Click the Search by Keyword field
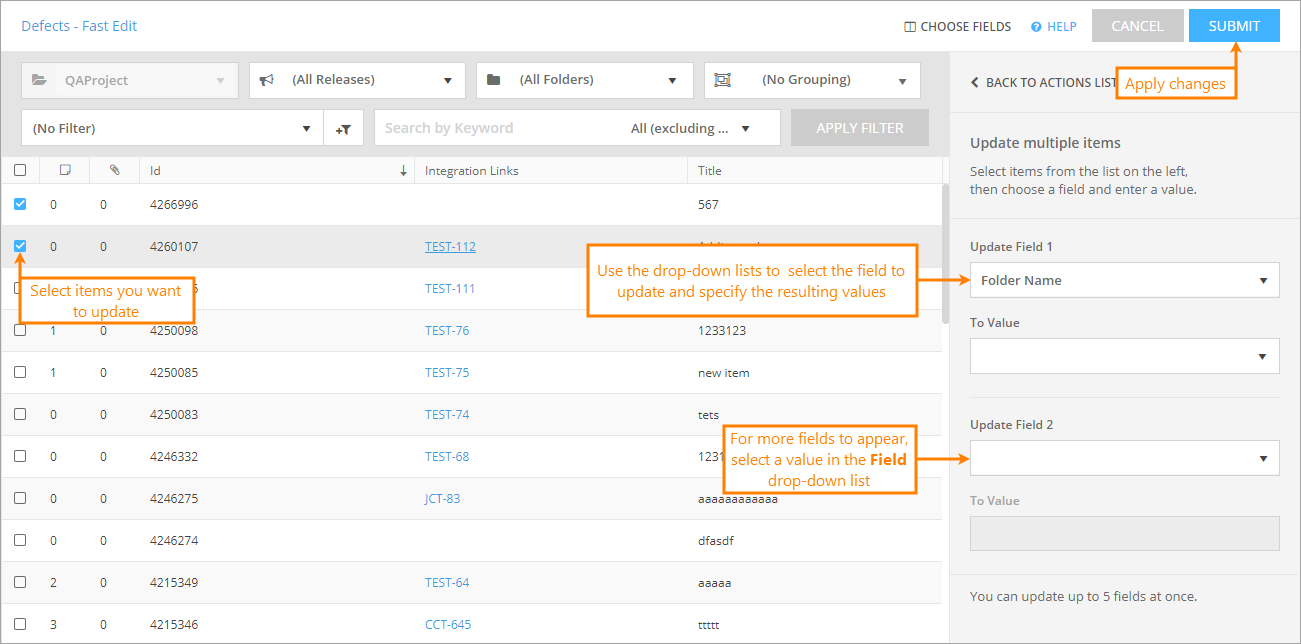The image size is (1301, 644). [x=500, y=128]
